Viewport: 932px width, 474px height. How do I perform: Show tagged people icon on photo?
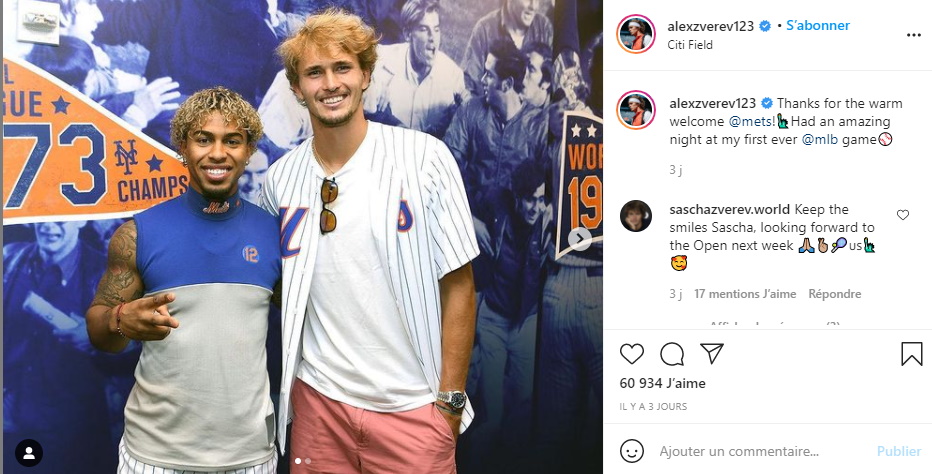click(29, 453)
